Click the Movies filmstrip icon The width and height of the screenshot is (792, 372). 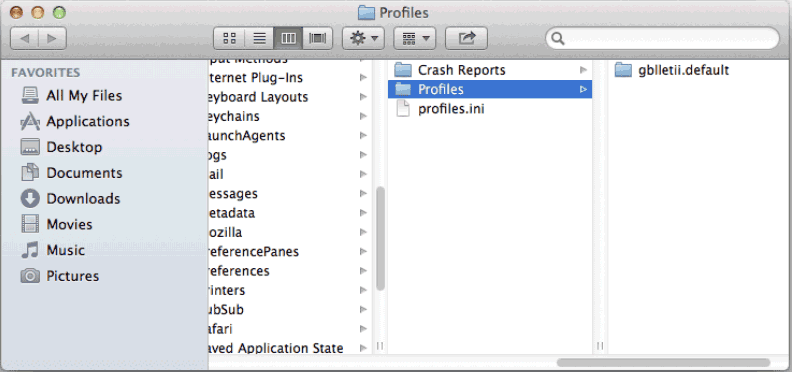click(30, 224)
